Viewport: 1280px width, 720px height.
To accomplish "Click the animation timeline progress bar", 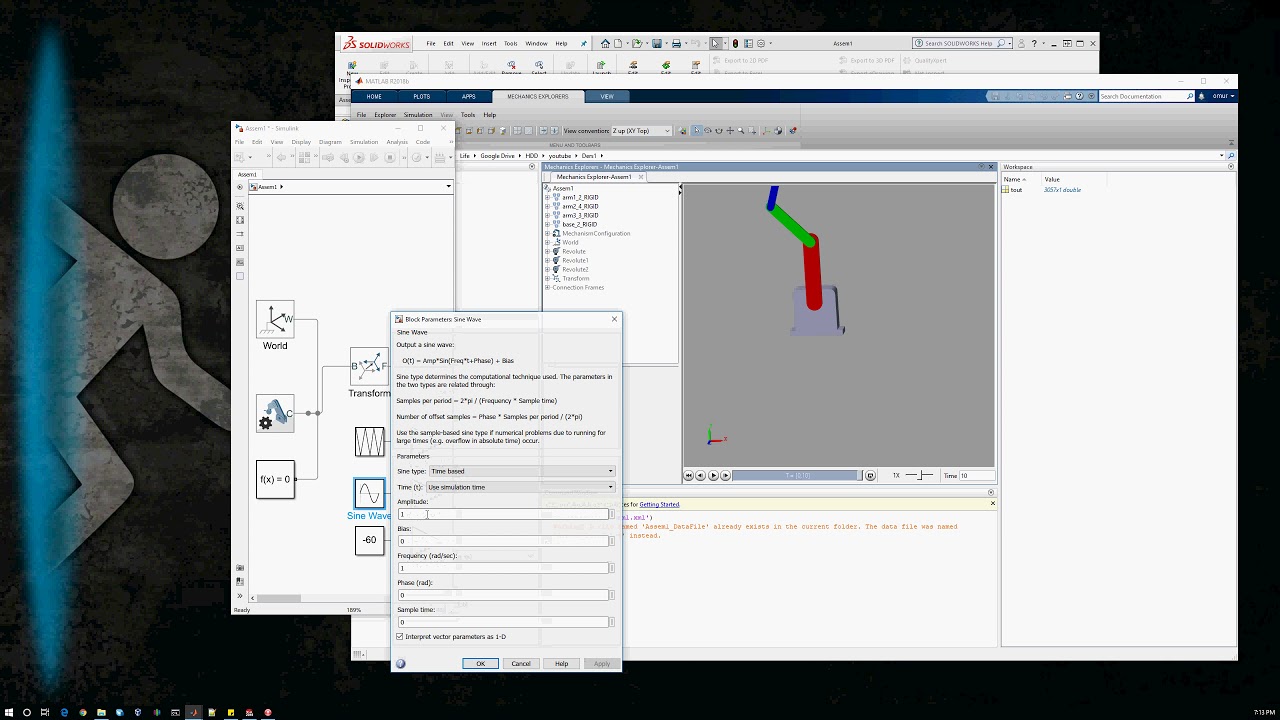I will pyautogui.click(x=797, y=476).
